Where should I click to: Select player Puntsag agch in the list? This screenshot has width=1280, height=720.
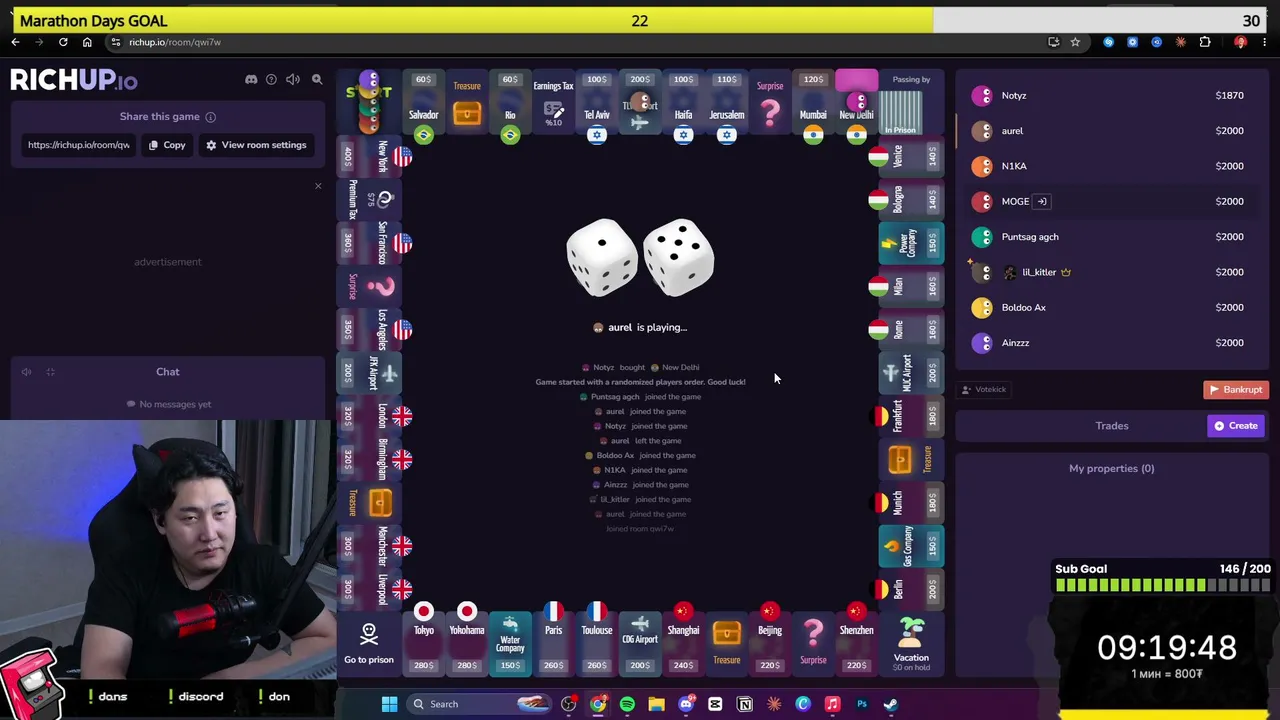[x=1110, y=237]
